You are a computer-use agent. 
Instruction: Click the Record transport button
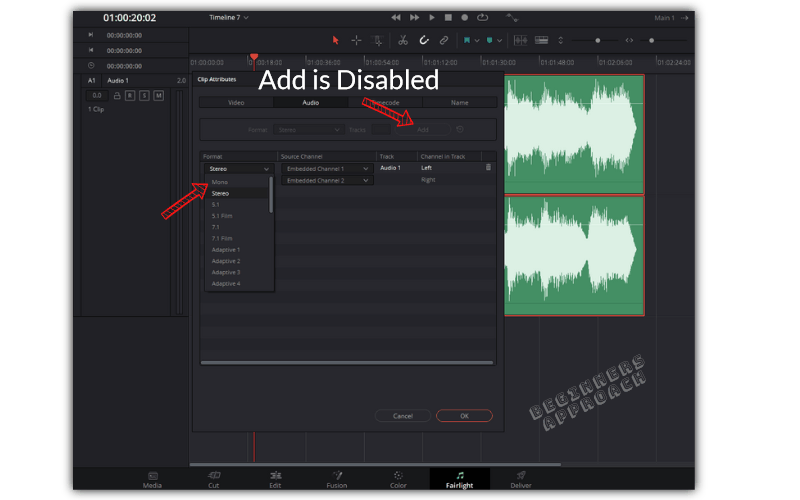point(464,17)
